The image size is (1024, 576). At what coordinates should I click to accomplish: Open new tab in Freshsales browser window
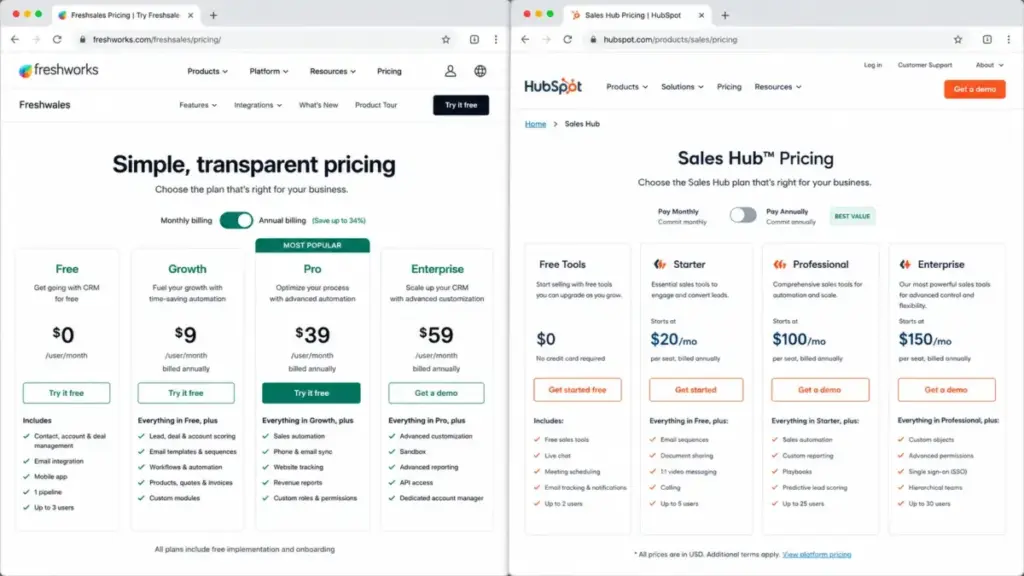(x=214, y=15)
